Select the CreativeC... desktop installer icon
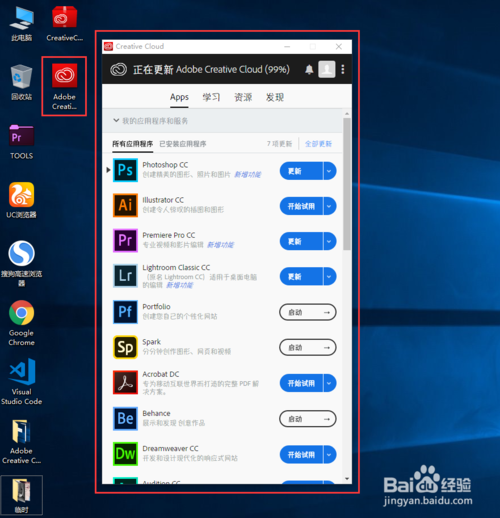500x518 pixels. click(x=64, y=23)
